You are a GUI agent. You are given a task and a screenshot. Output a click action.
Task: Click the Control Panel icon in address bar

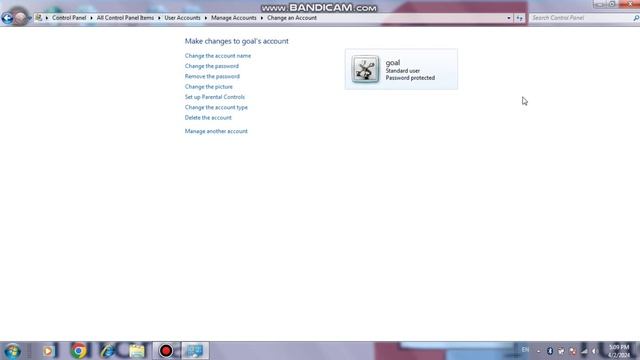pyautogui.click(x=38, y=18)
